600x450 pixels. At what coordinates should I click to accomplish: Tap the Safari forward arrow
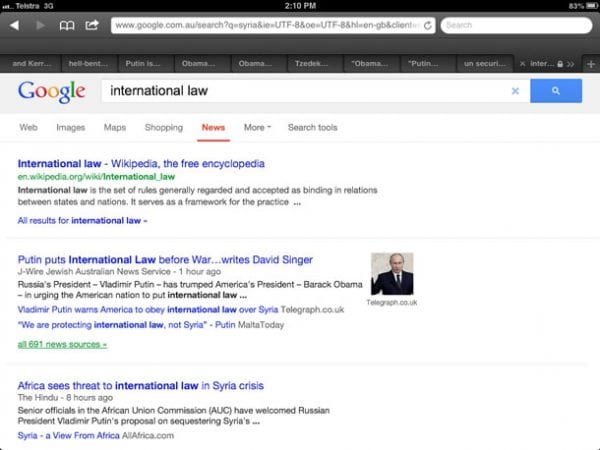41,25
